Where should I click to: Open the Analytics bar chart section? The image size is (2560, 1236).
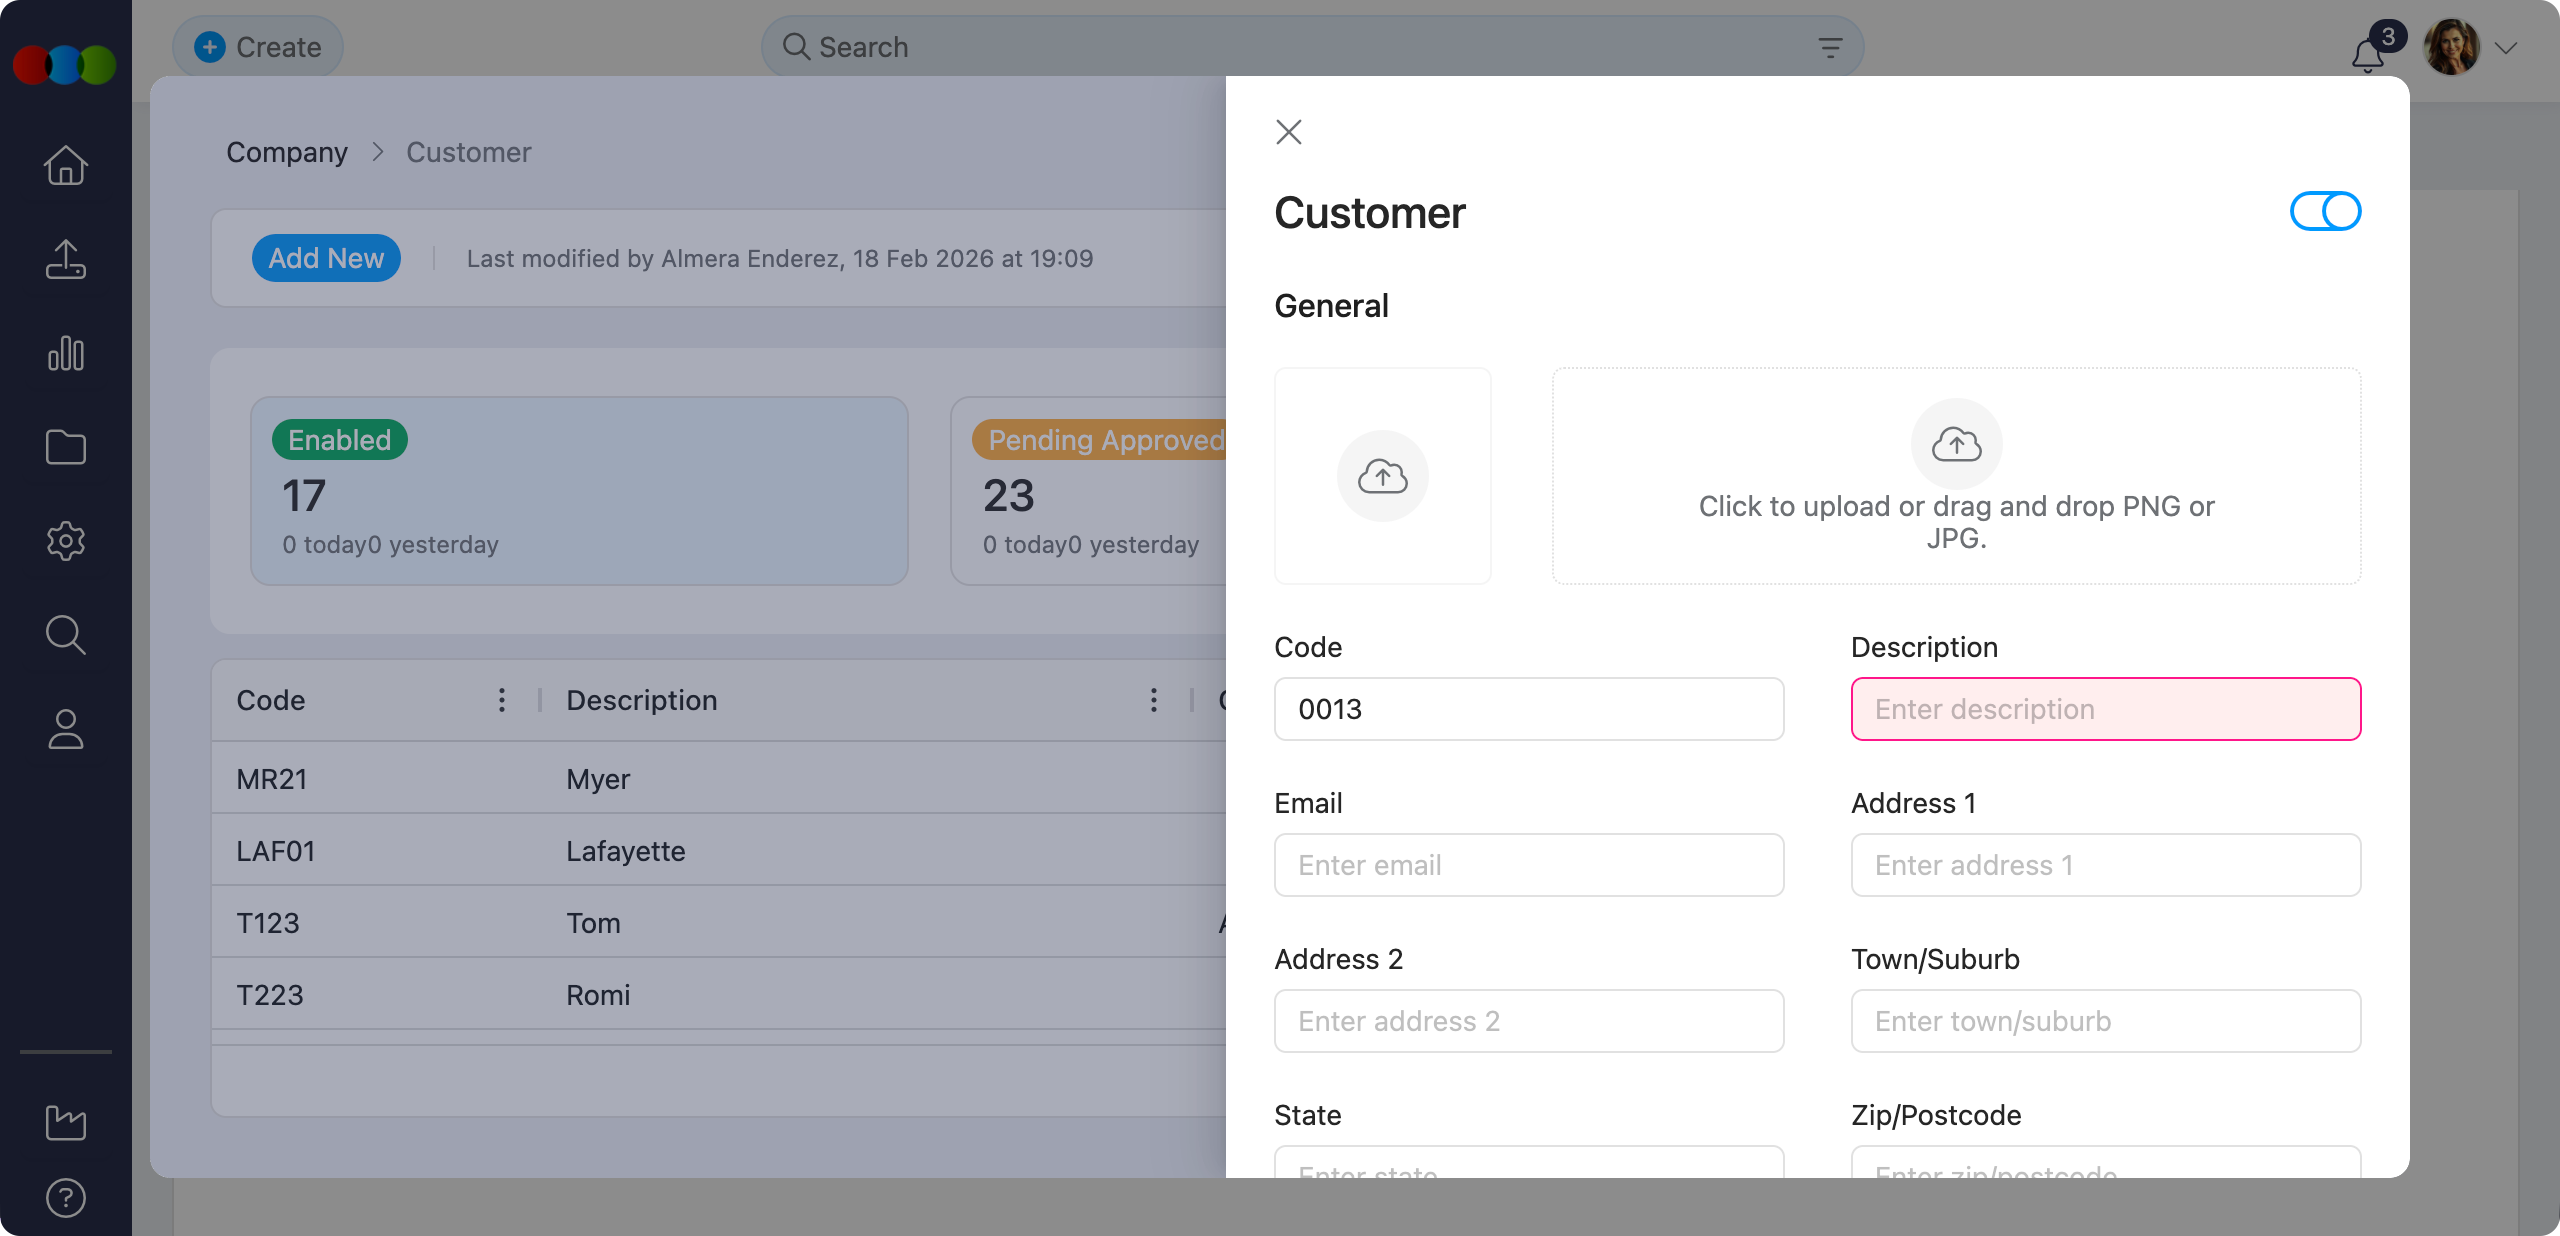tap(65, 353)
